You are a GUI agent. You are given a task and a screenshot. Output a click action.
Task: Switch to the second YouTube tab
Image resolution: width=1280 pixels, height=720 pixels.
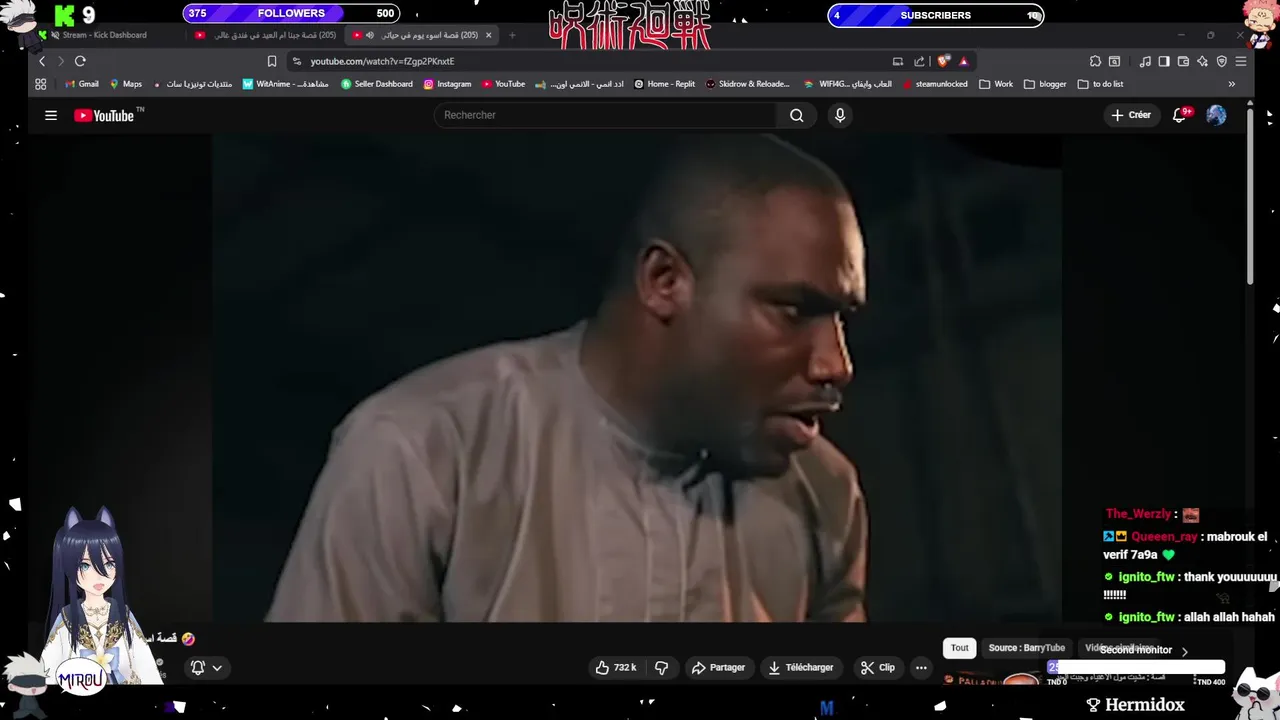[x=265, y=35]
